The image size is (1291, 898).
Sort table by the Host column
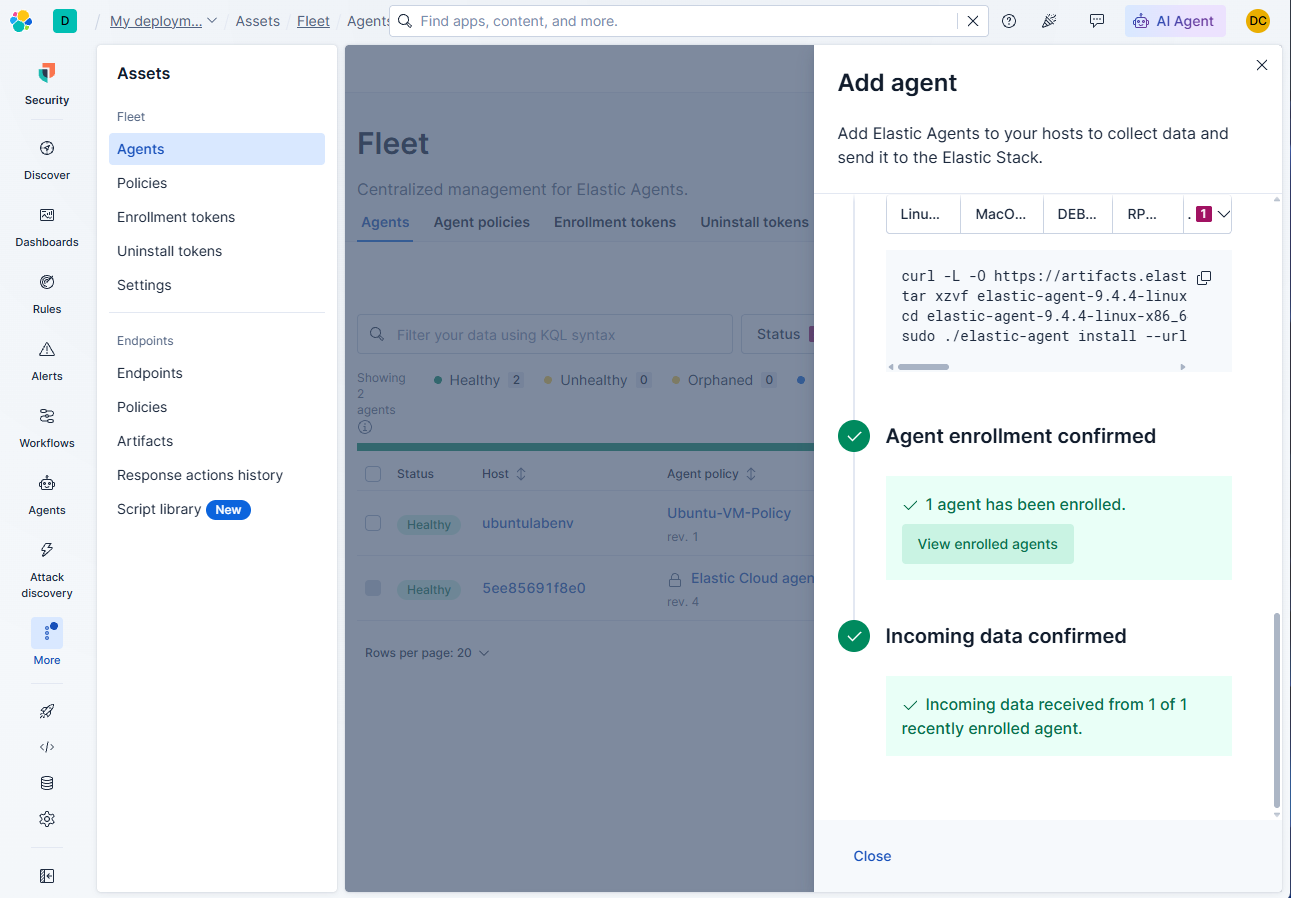coord(504,474)
